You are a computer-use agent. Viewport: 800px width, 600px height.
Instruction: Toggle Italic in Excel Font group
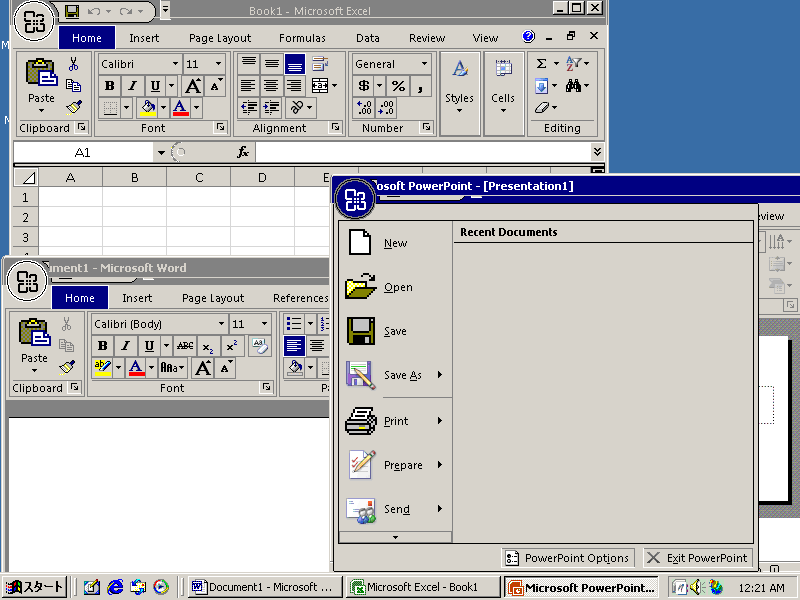point(132,86)
